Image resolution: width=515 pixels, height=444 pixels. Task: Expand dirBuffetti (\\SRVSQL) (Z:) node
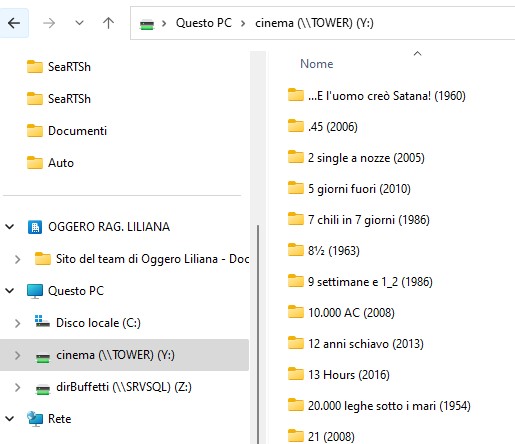(x=18, y=387)
